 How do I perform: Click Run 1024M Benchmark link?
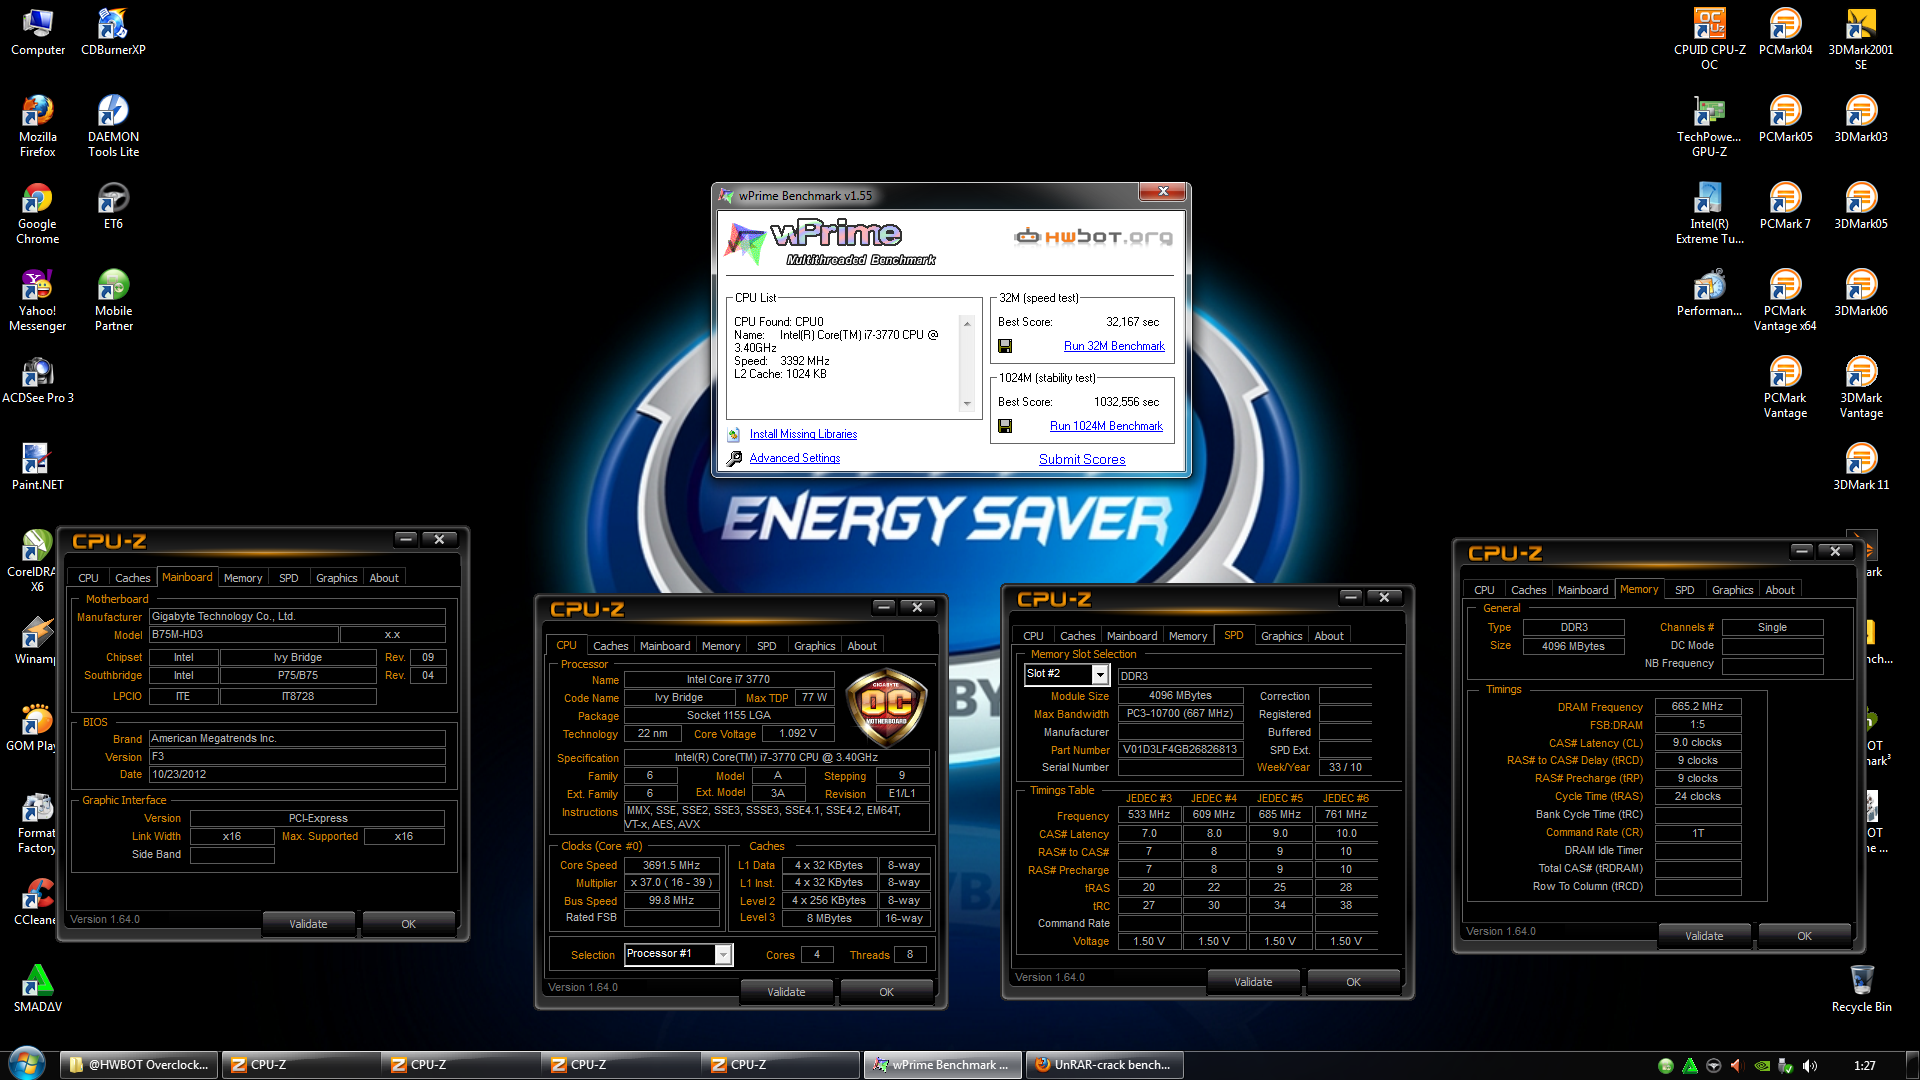click(x=1106, y=426)
